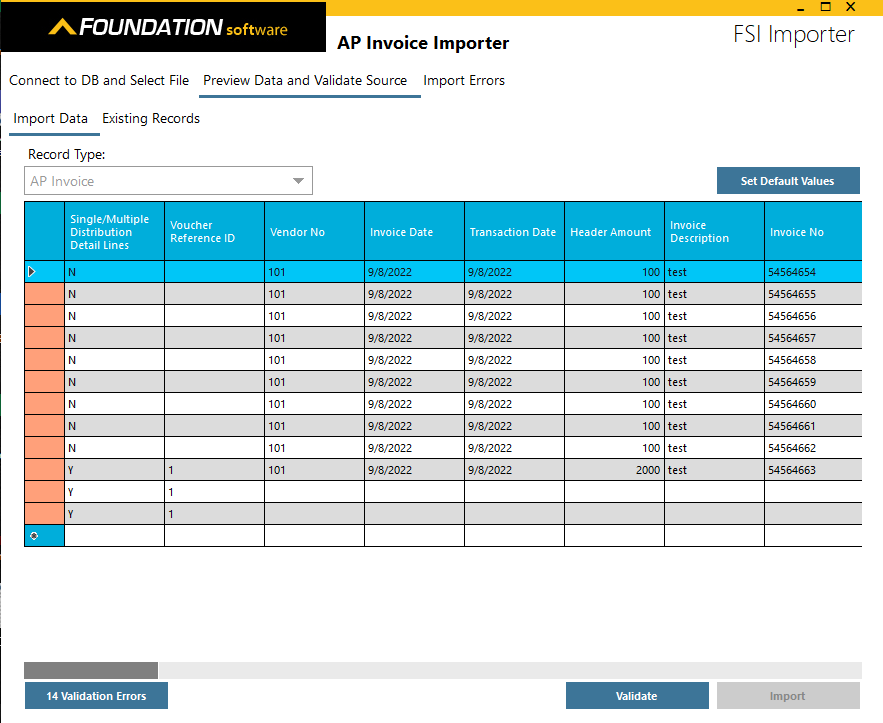The image size is (883, 723).
Task: Click the Header Amount column header
Action: tap(614, 232)
